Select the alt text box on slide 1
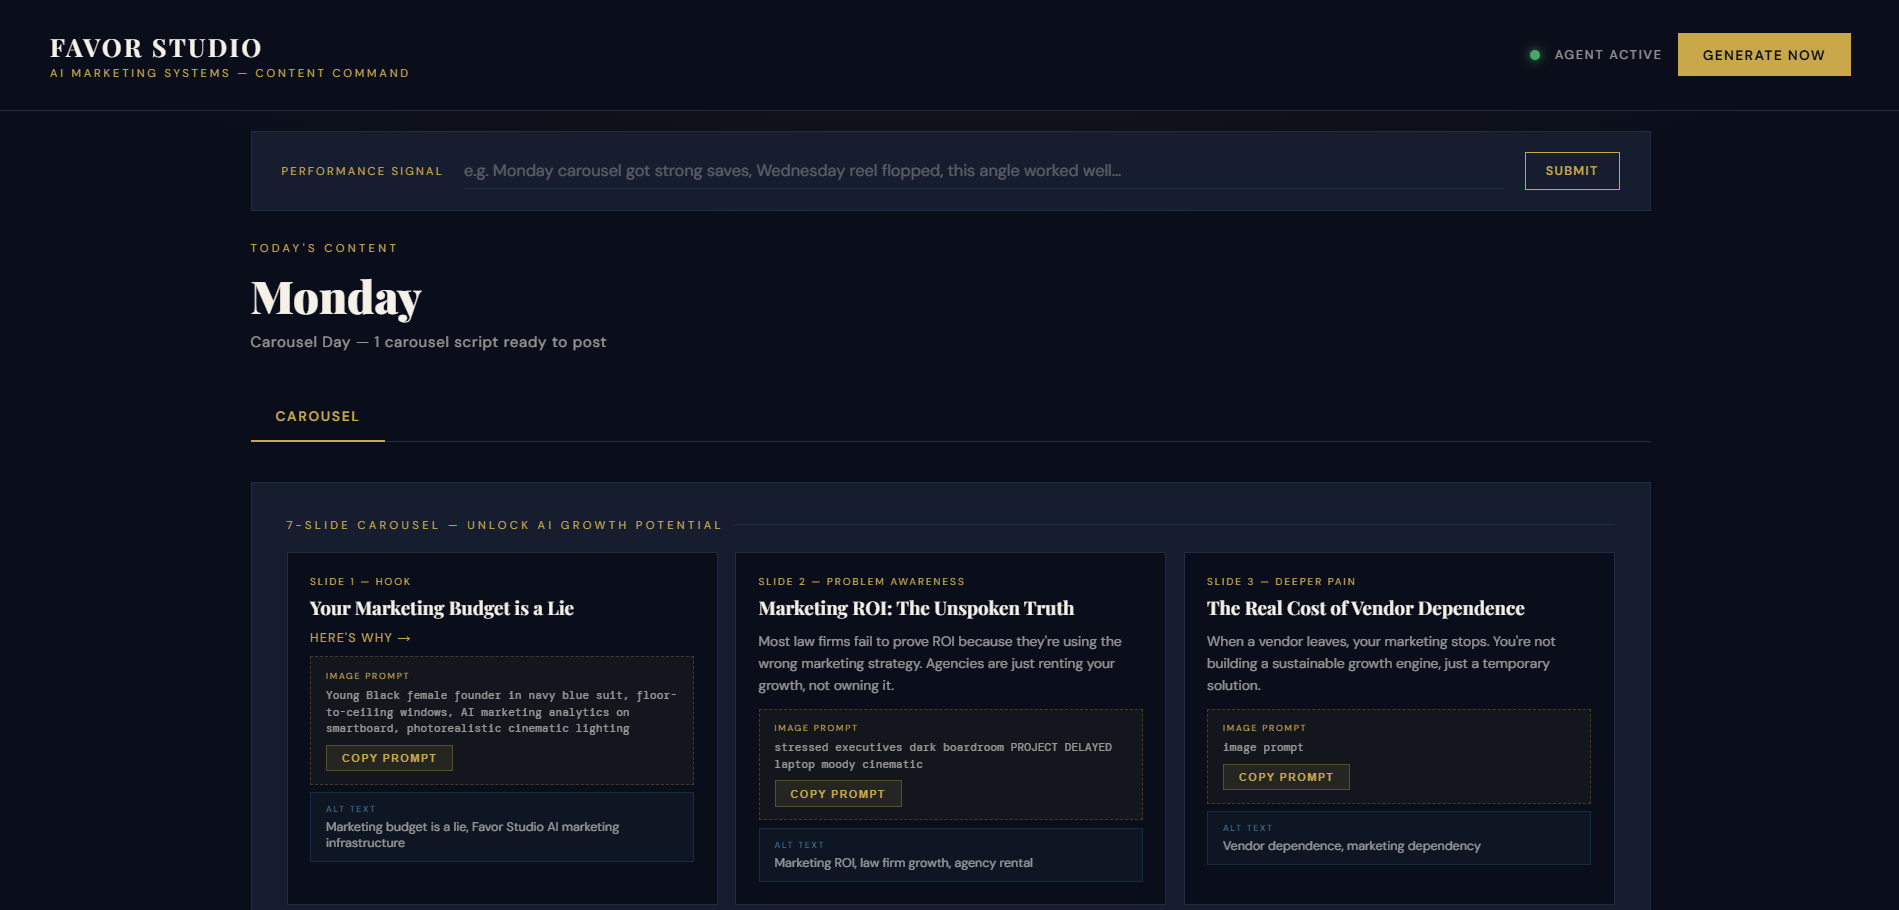Screen dimensions: 1899x910 [501, 827]
